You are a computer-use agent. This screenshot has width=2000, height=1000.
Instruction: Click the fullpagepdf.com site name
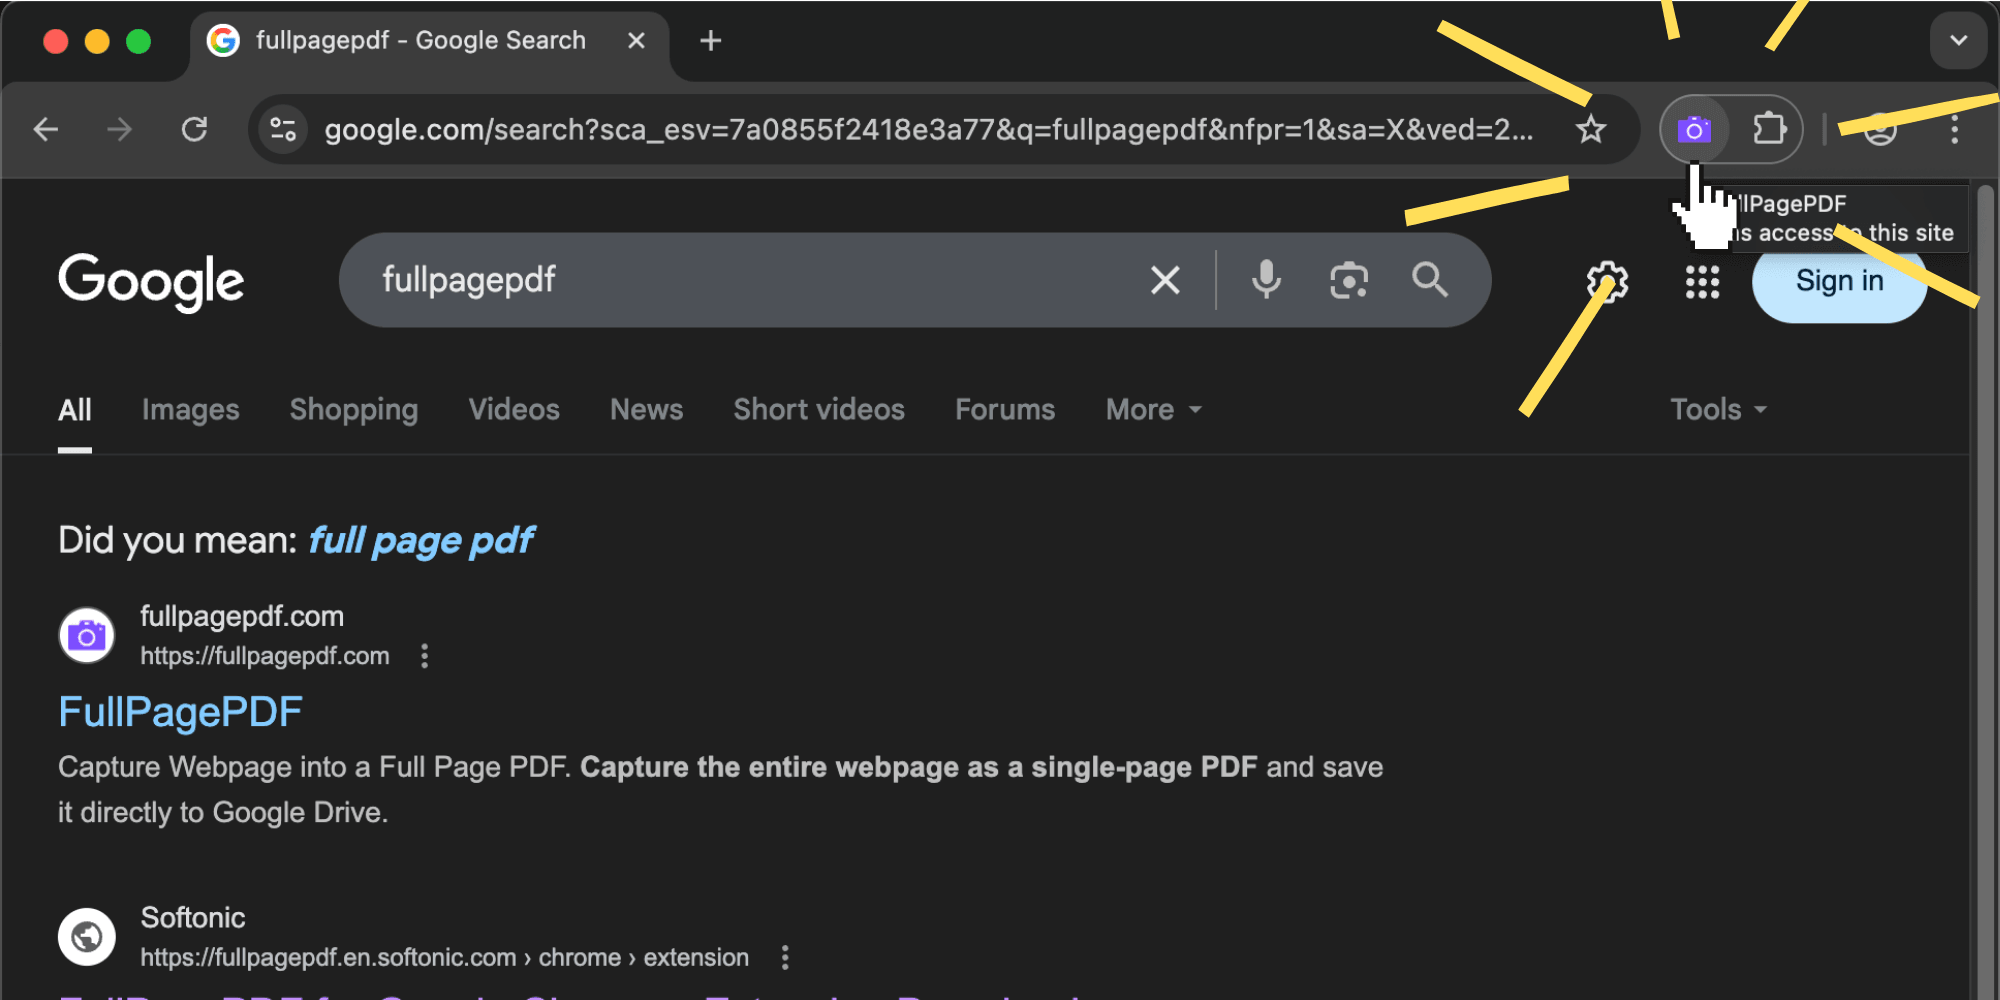tap(242, 617)
